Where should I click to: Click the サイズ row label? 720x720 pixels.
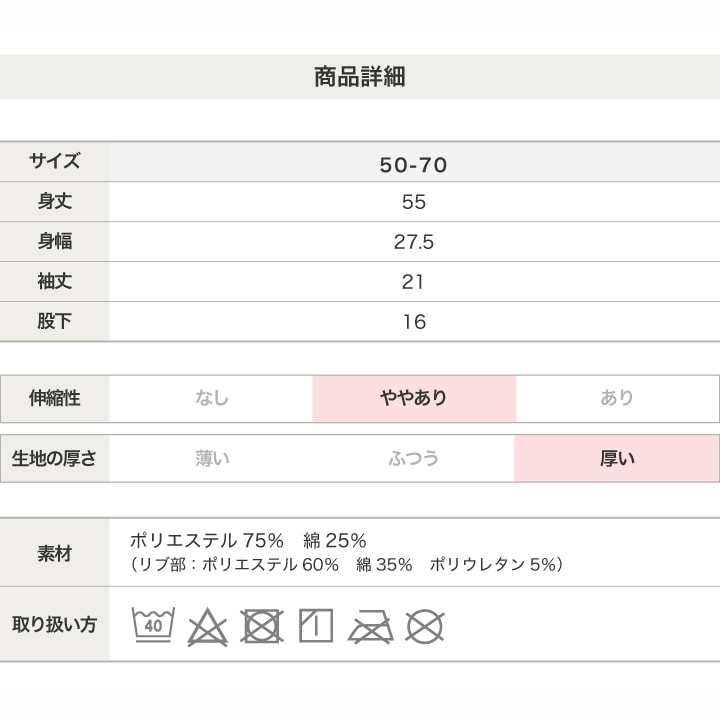(x=55, y=162)
